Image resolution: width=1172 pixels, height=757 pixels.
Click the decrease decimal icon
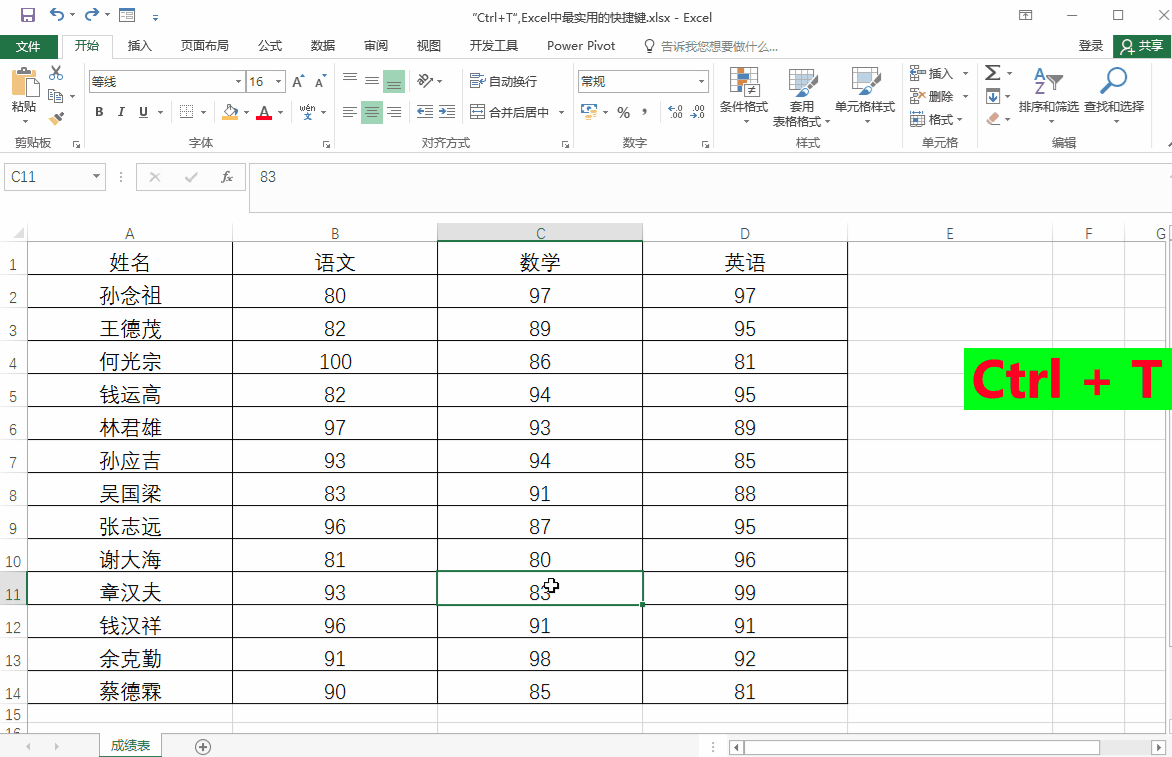click(x=697, y=112)
